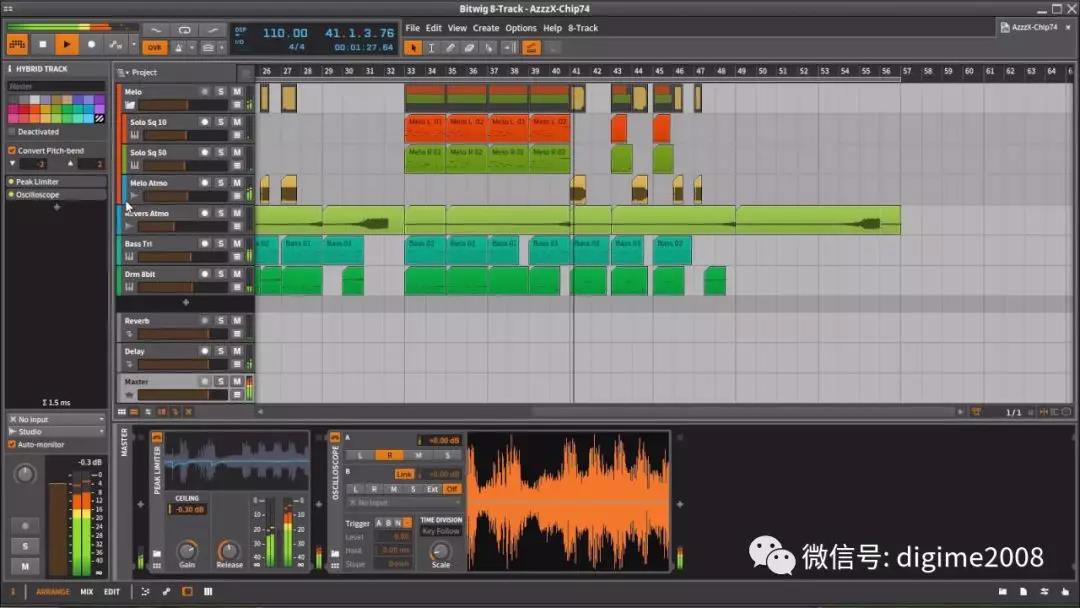The image size is (1080, 608).
Task: Select the Eraser tool
Action: tap(469, 48)
